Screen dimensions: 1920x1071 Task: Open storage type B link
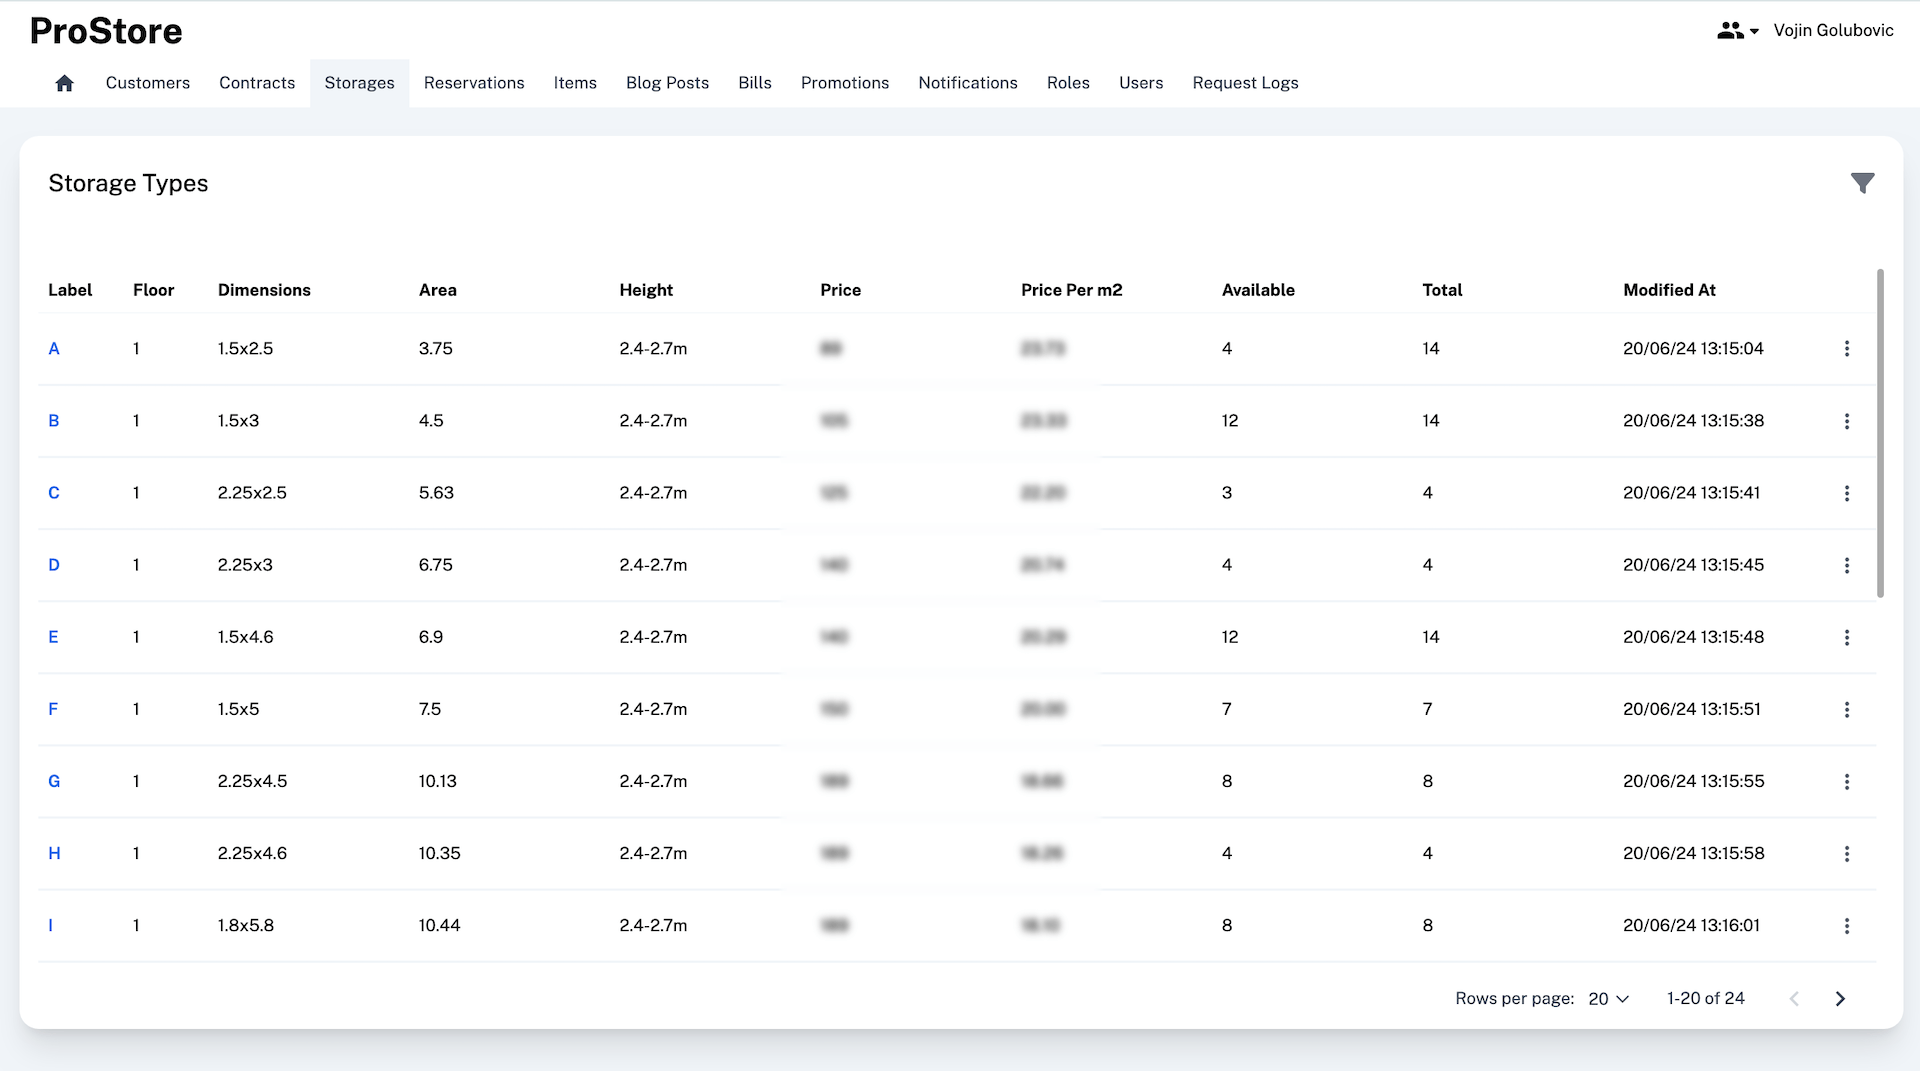click(54, 421)
